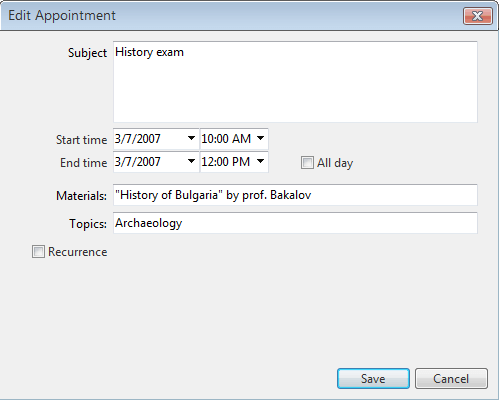Image resolution: width=500 pixels, height=400 pixels.
Task: Click the Start time date value 3/7/2007
Action: point(138,139)
